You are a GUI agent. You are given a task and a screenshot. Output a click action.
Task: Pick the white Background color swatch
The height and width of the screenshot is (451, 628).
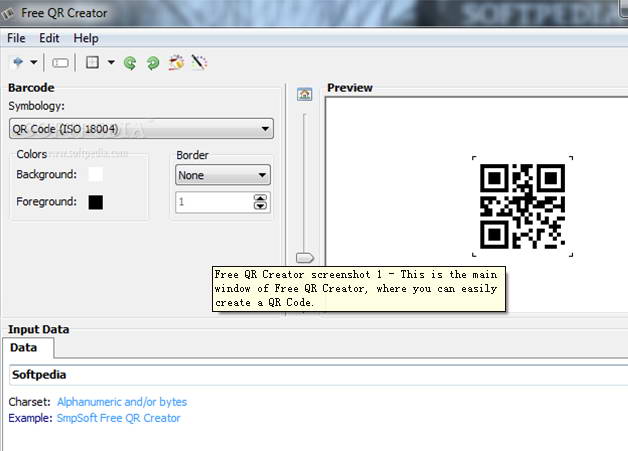pyautogui.click(x=96, y=175)
